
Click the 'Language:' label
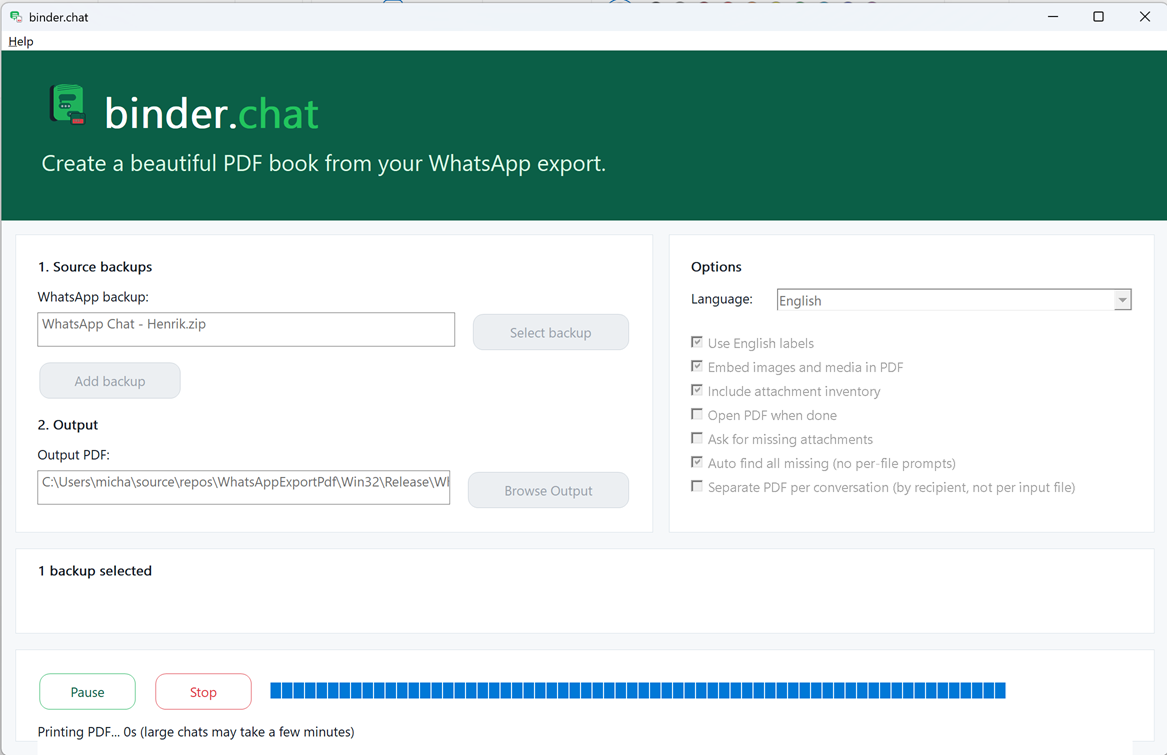coord(722,299)
